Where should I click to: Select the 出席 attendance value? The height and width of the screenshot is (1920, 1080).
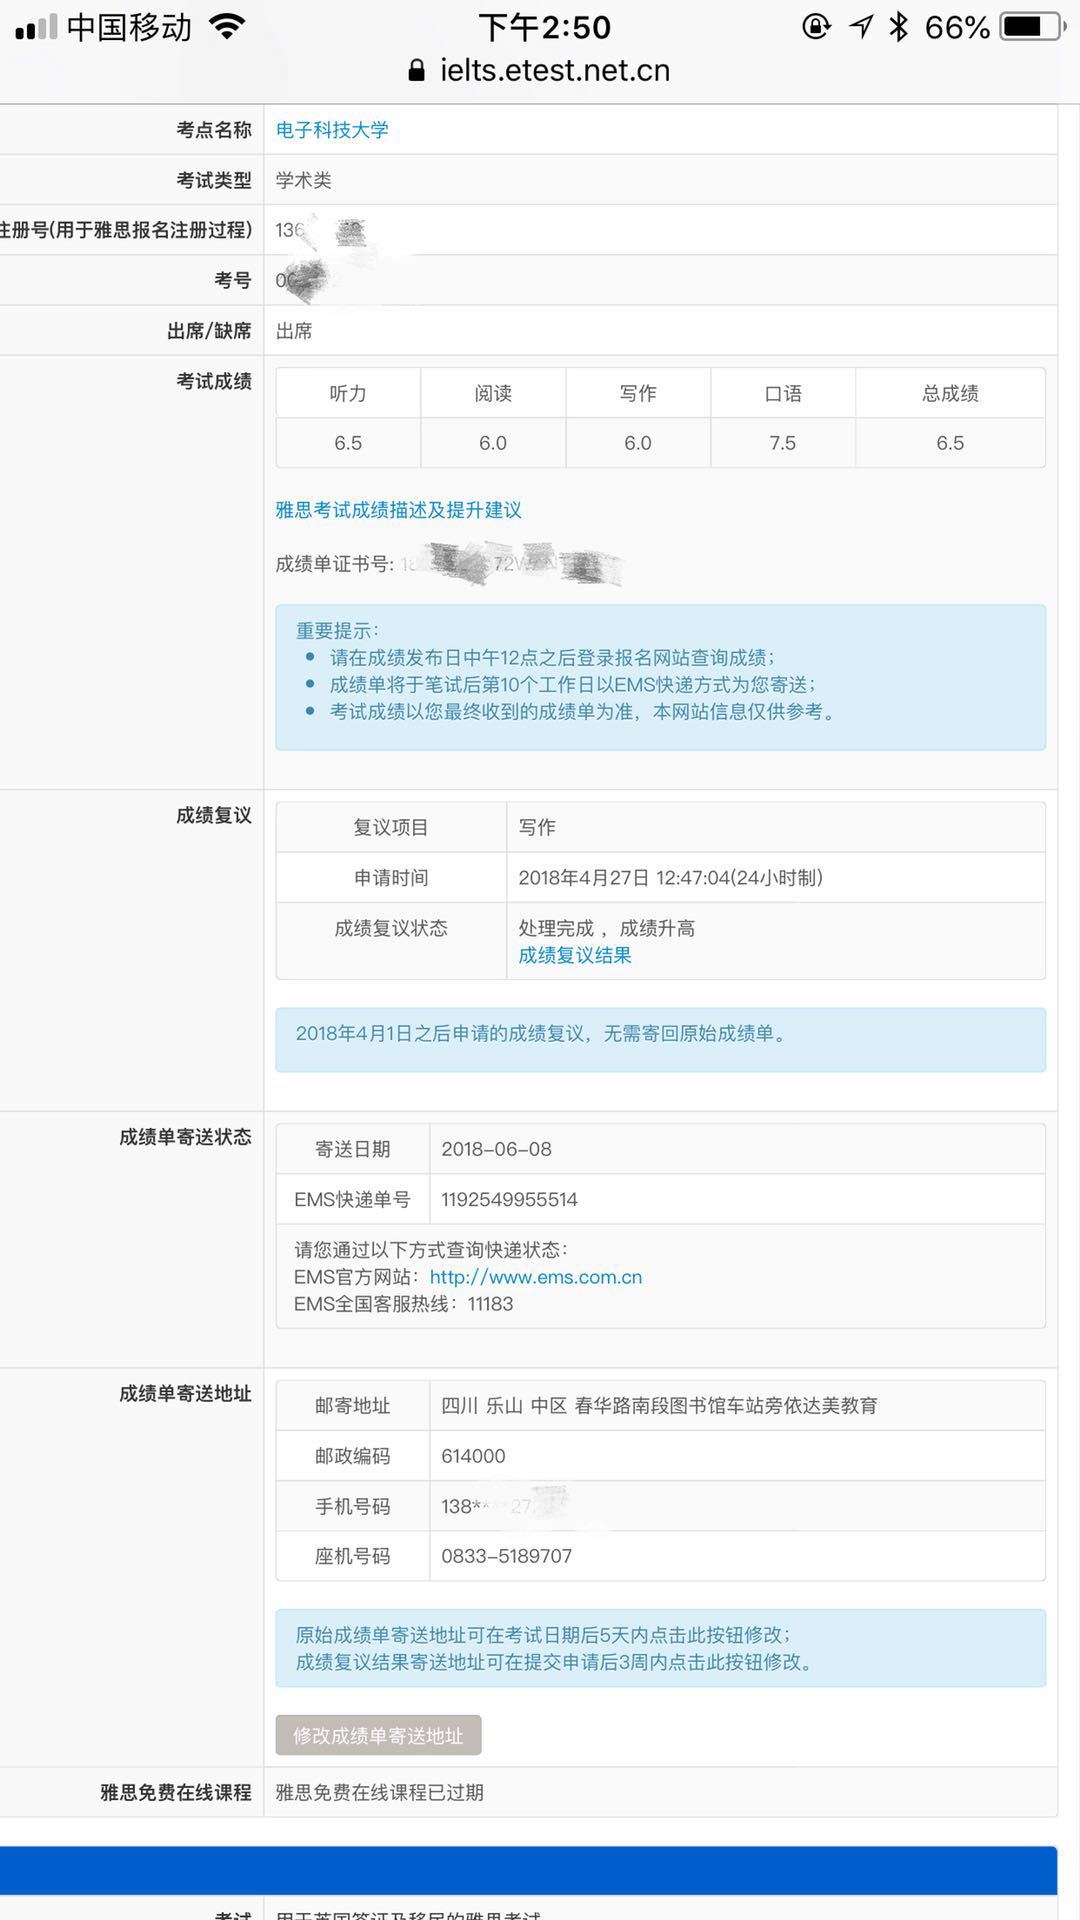point(294,331)
